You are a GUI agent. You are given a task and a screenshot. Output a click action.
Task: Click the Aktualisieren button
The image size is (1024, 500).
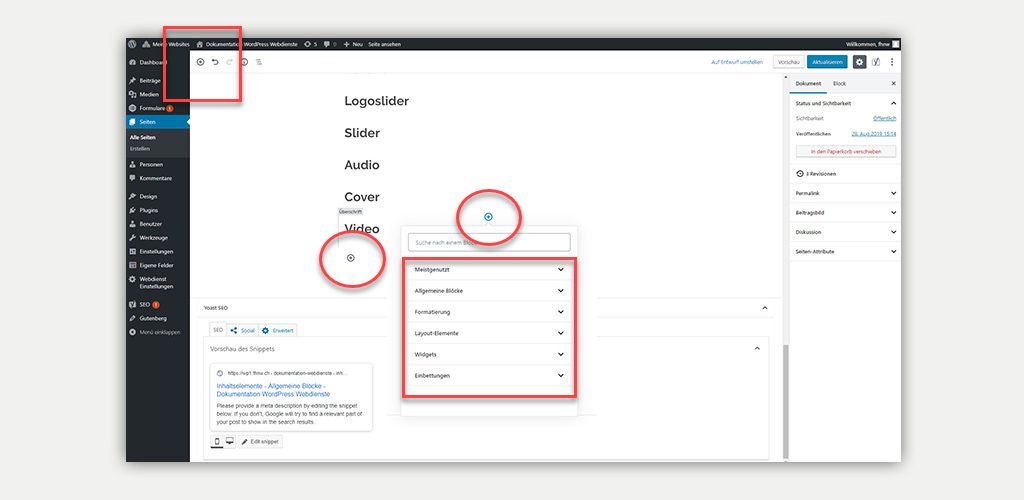coord(828,62)
